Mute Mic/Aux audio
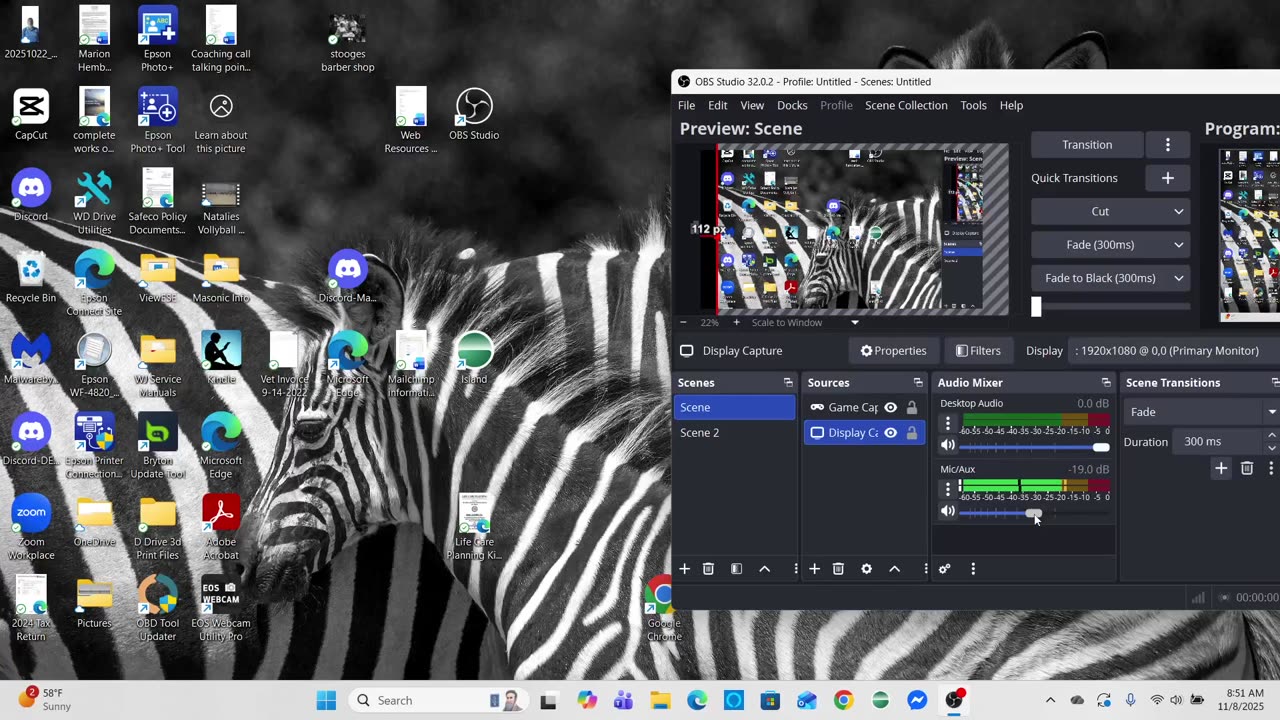This screenshot has width=1280, height=720. coord(948,512)
